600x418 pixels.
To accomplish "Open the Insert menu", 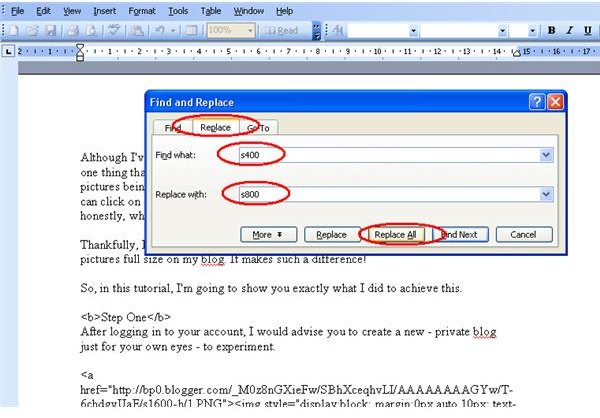I will click(x=104, y=11).
